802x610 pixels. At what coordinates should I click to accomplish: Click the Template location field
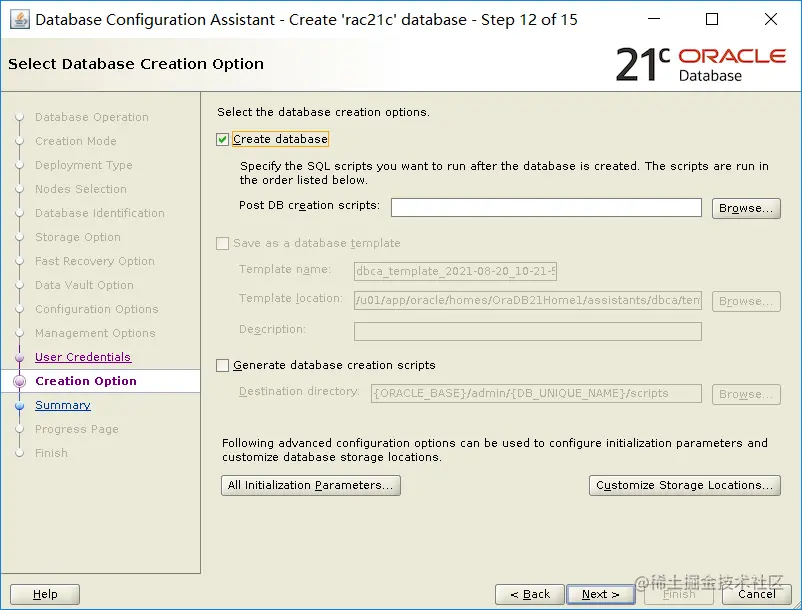pyautogui.click(x=528, y=300)
